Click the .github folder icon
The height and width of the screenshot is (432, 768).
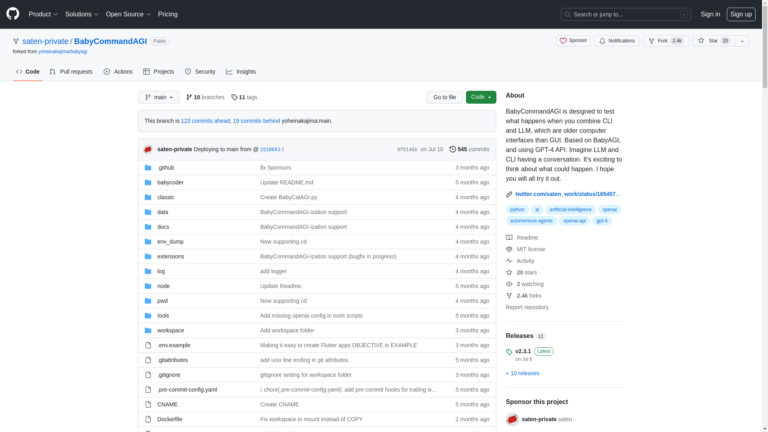tap(148, 167)
